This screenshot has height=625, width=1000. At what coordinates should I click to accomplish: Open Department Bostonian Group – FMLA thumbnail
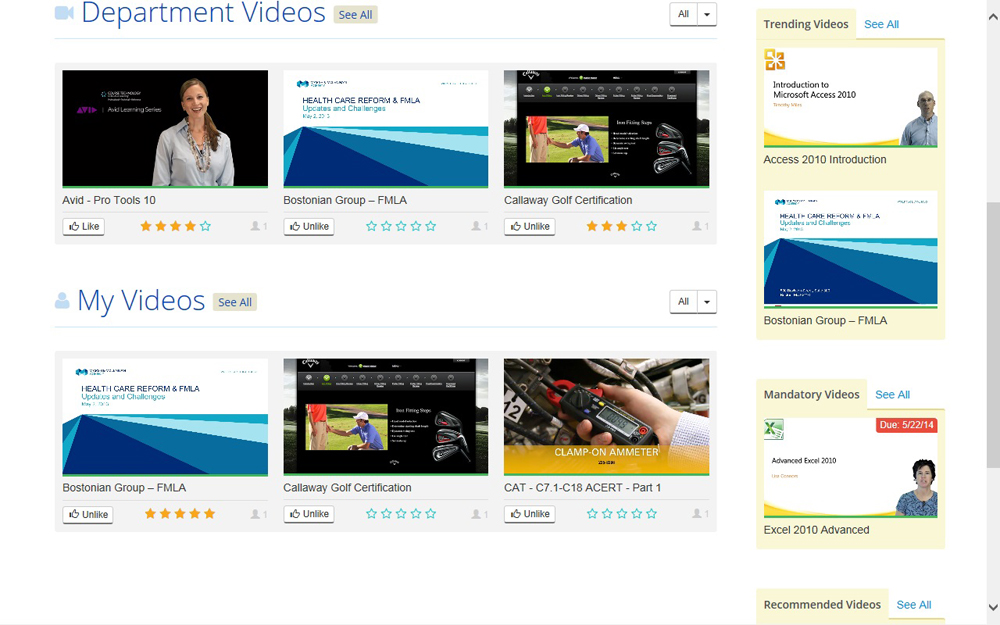(386, 129)
